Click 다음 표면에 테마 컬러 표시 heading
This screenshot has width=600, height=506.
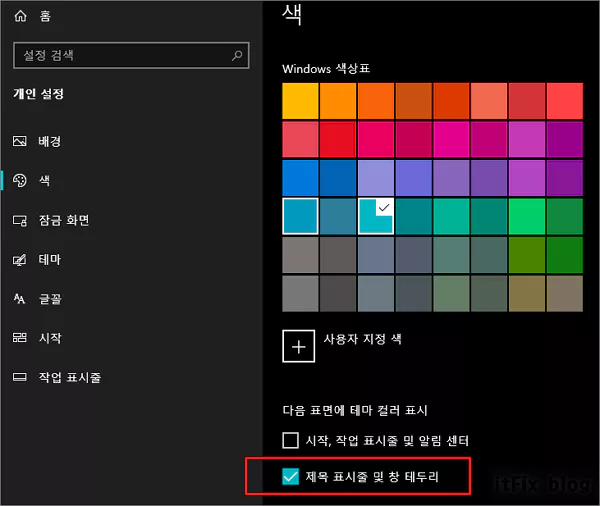click(355, 410)
